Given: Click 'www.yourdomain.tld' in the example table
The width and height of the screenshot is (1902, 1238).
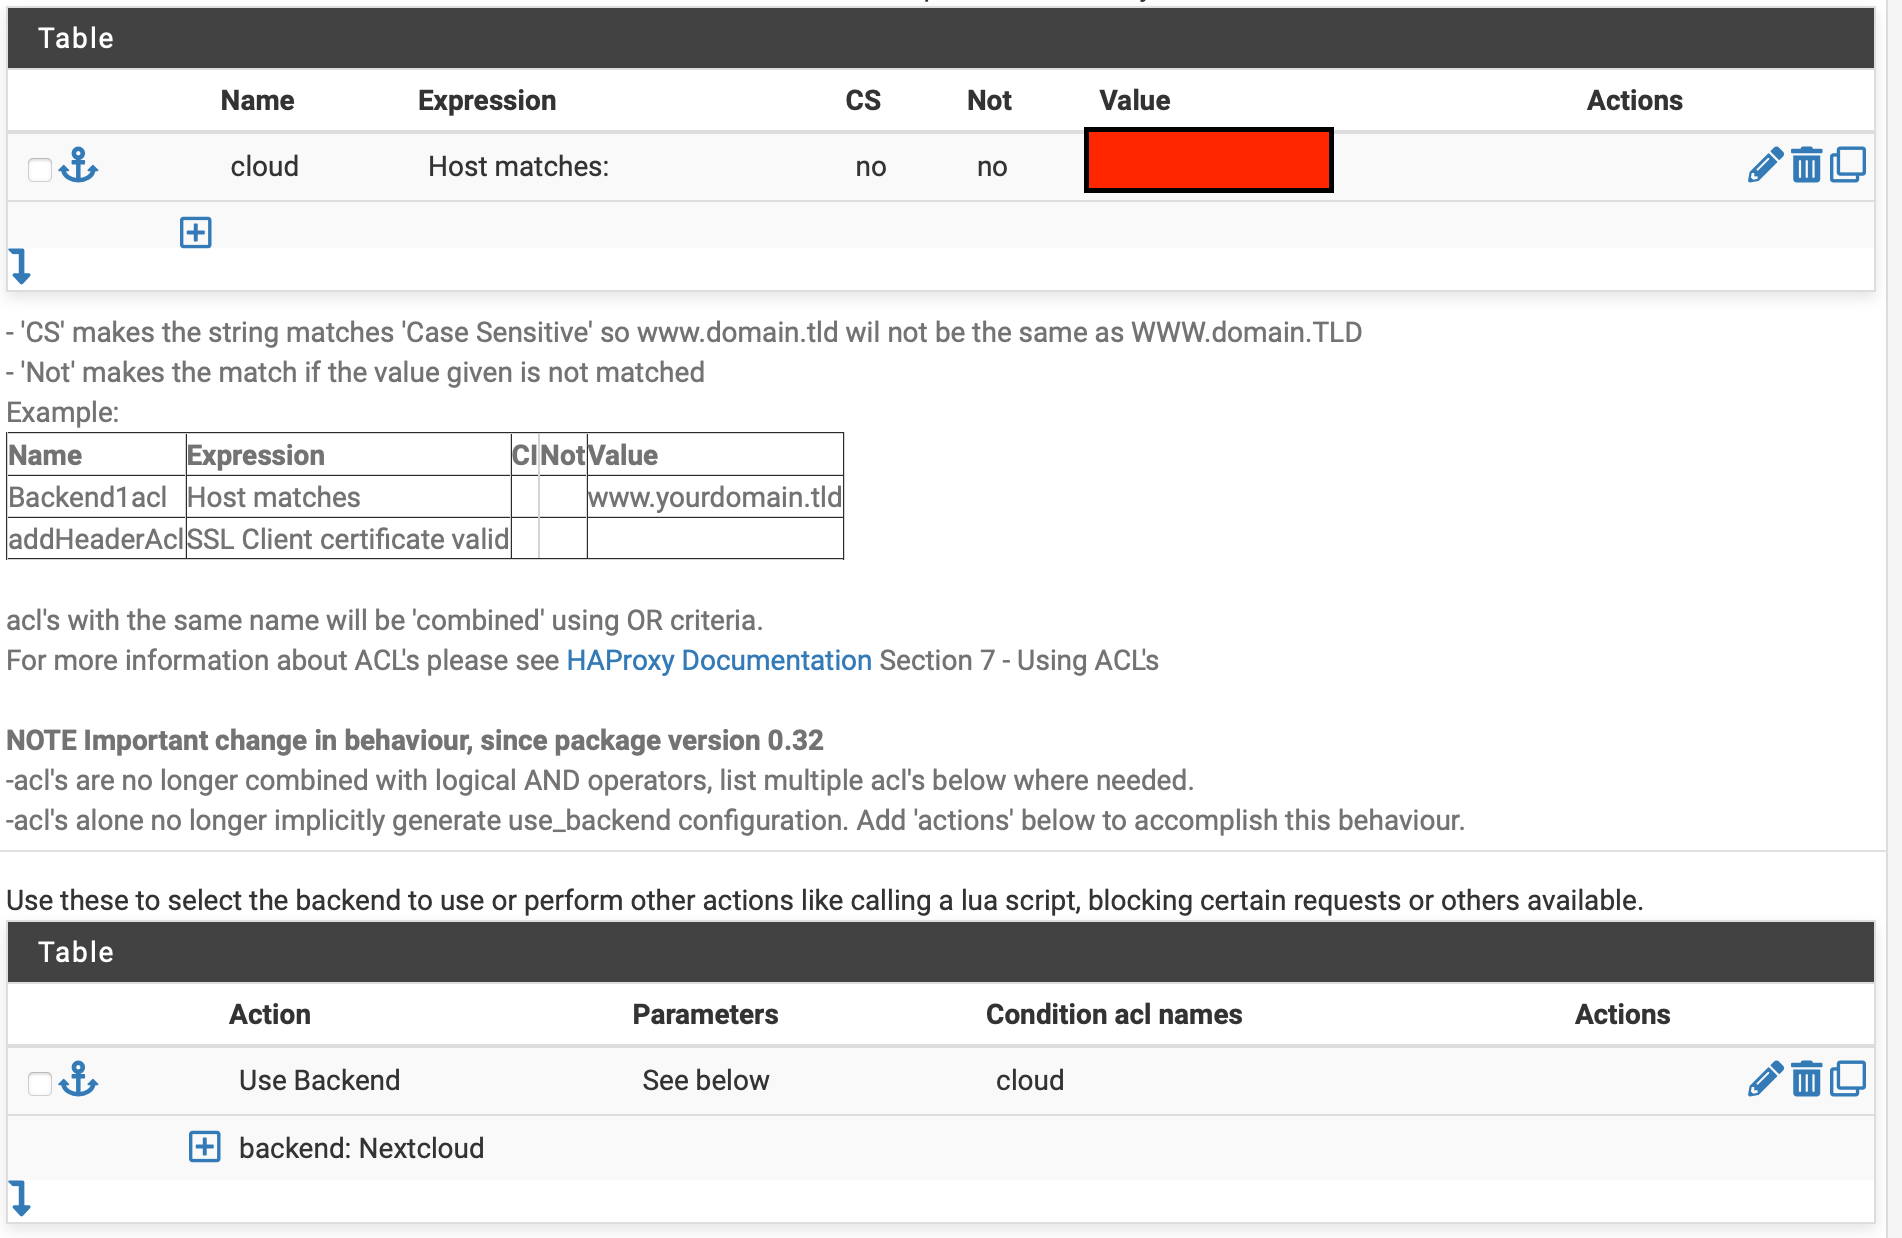Looking at the screenshot, I should pyautogui.click(x=714, y=497).
